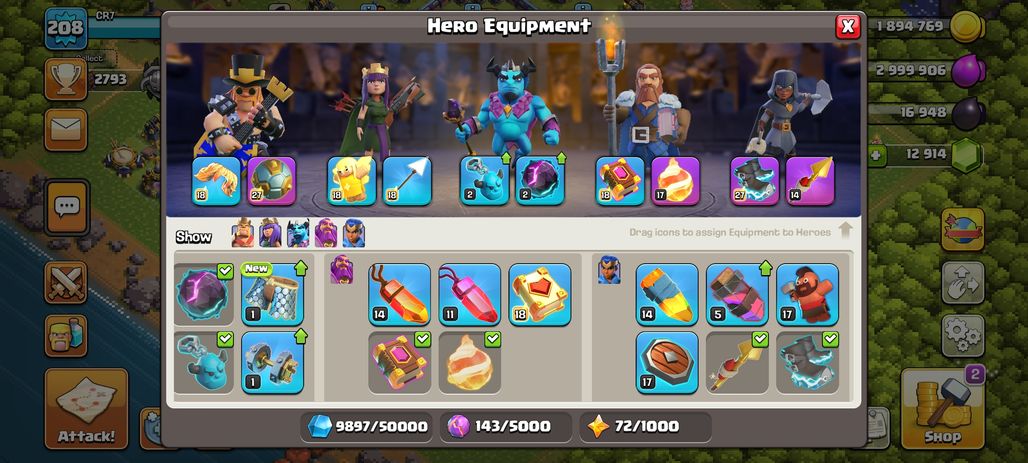Select the new Metal Pants equipment
This screenshot has width=1028, height=463.
[x=273, y=294]
